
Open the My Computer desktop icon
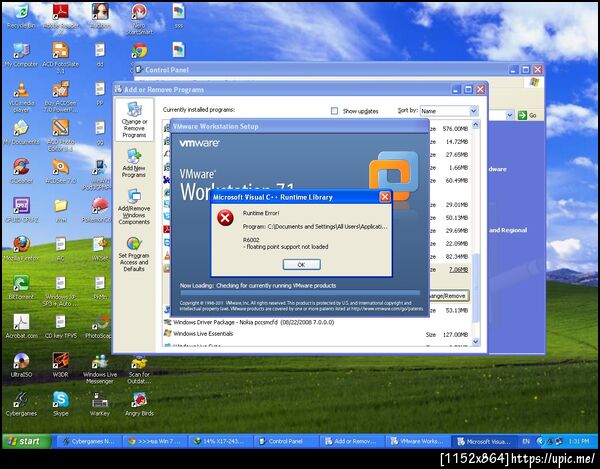tap(21, 55)
